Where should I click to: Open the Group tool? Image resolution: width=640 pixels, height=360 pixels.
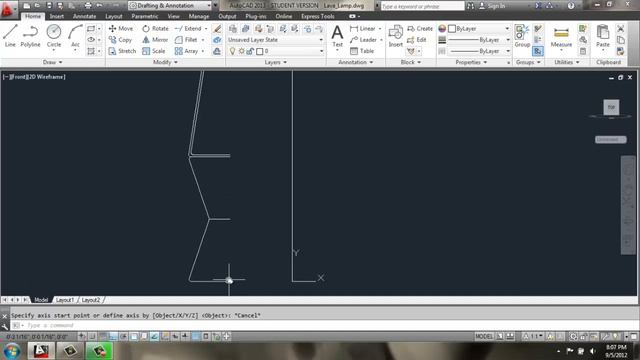(522, 36)
